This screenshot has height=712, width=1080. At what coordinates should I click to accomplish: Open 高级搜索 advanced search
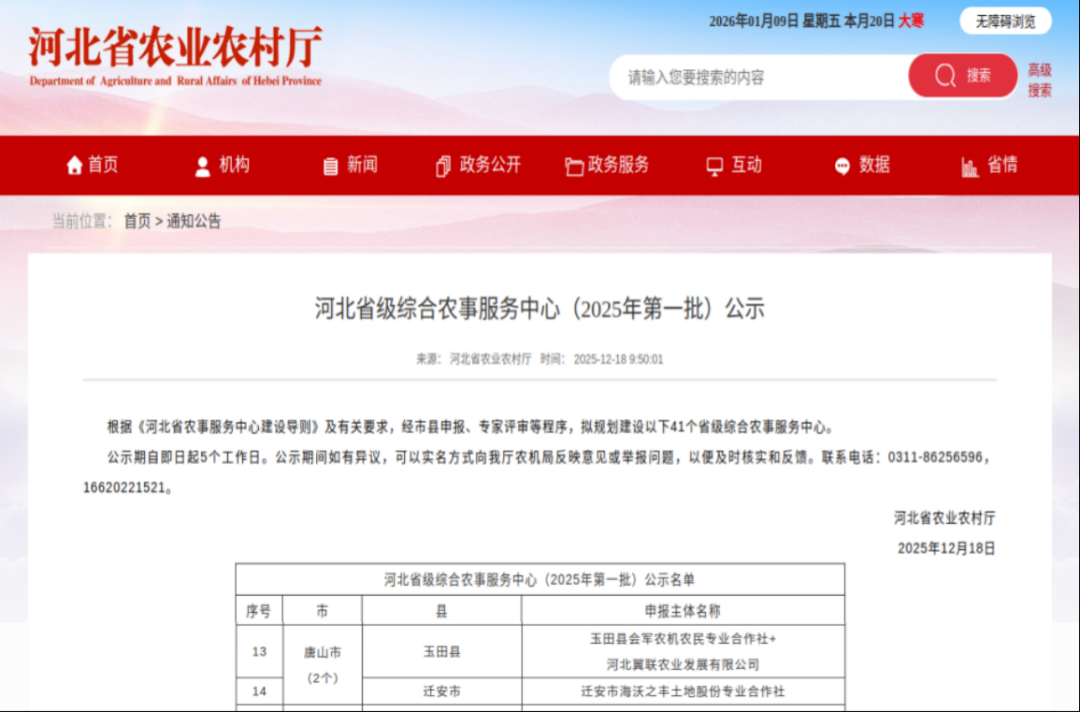coord(1039,80)
